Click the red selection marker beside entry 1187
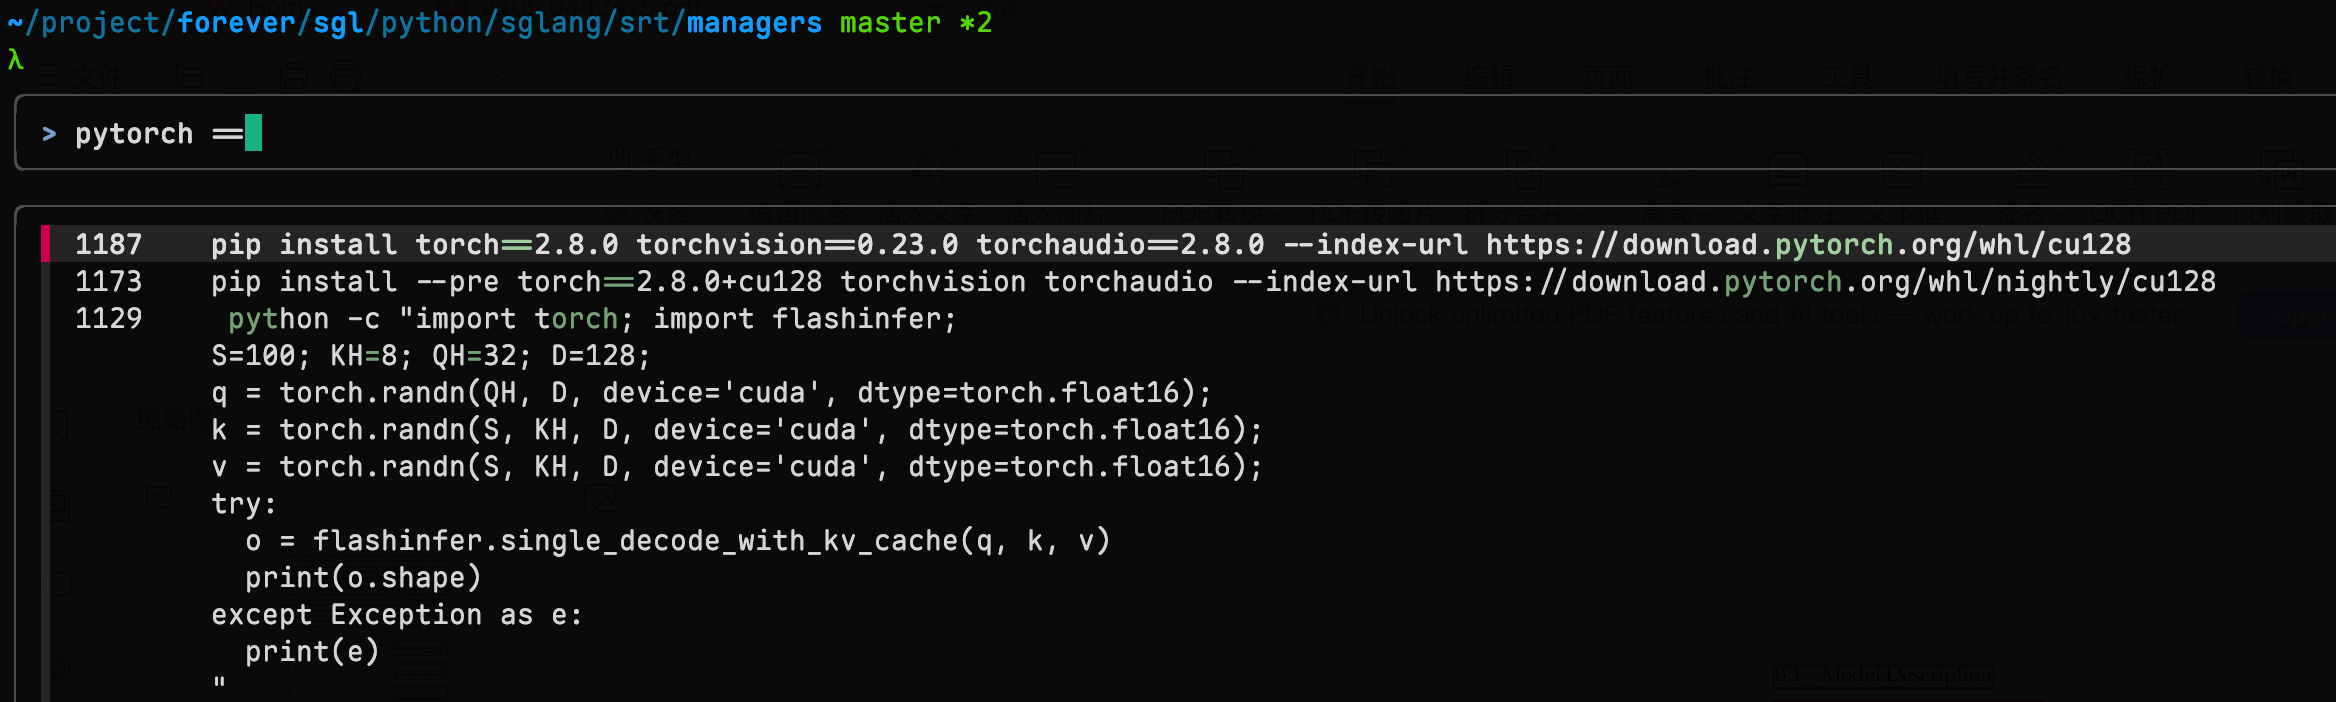Image resolution: width=2336 pixels, height=702 pixels. point(45,245)
